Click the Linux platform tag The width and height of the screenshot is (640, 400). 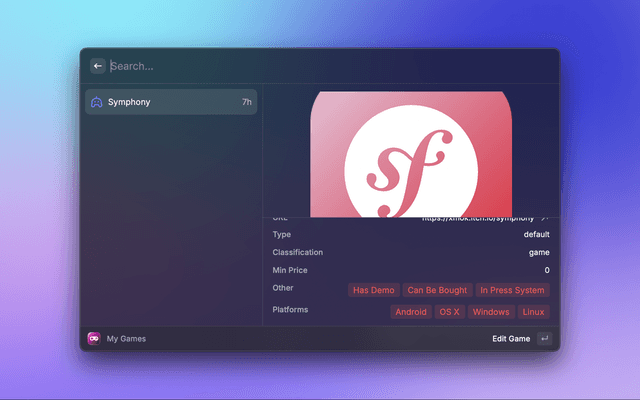pyautogui.click(x=533, y=312)
